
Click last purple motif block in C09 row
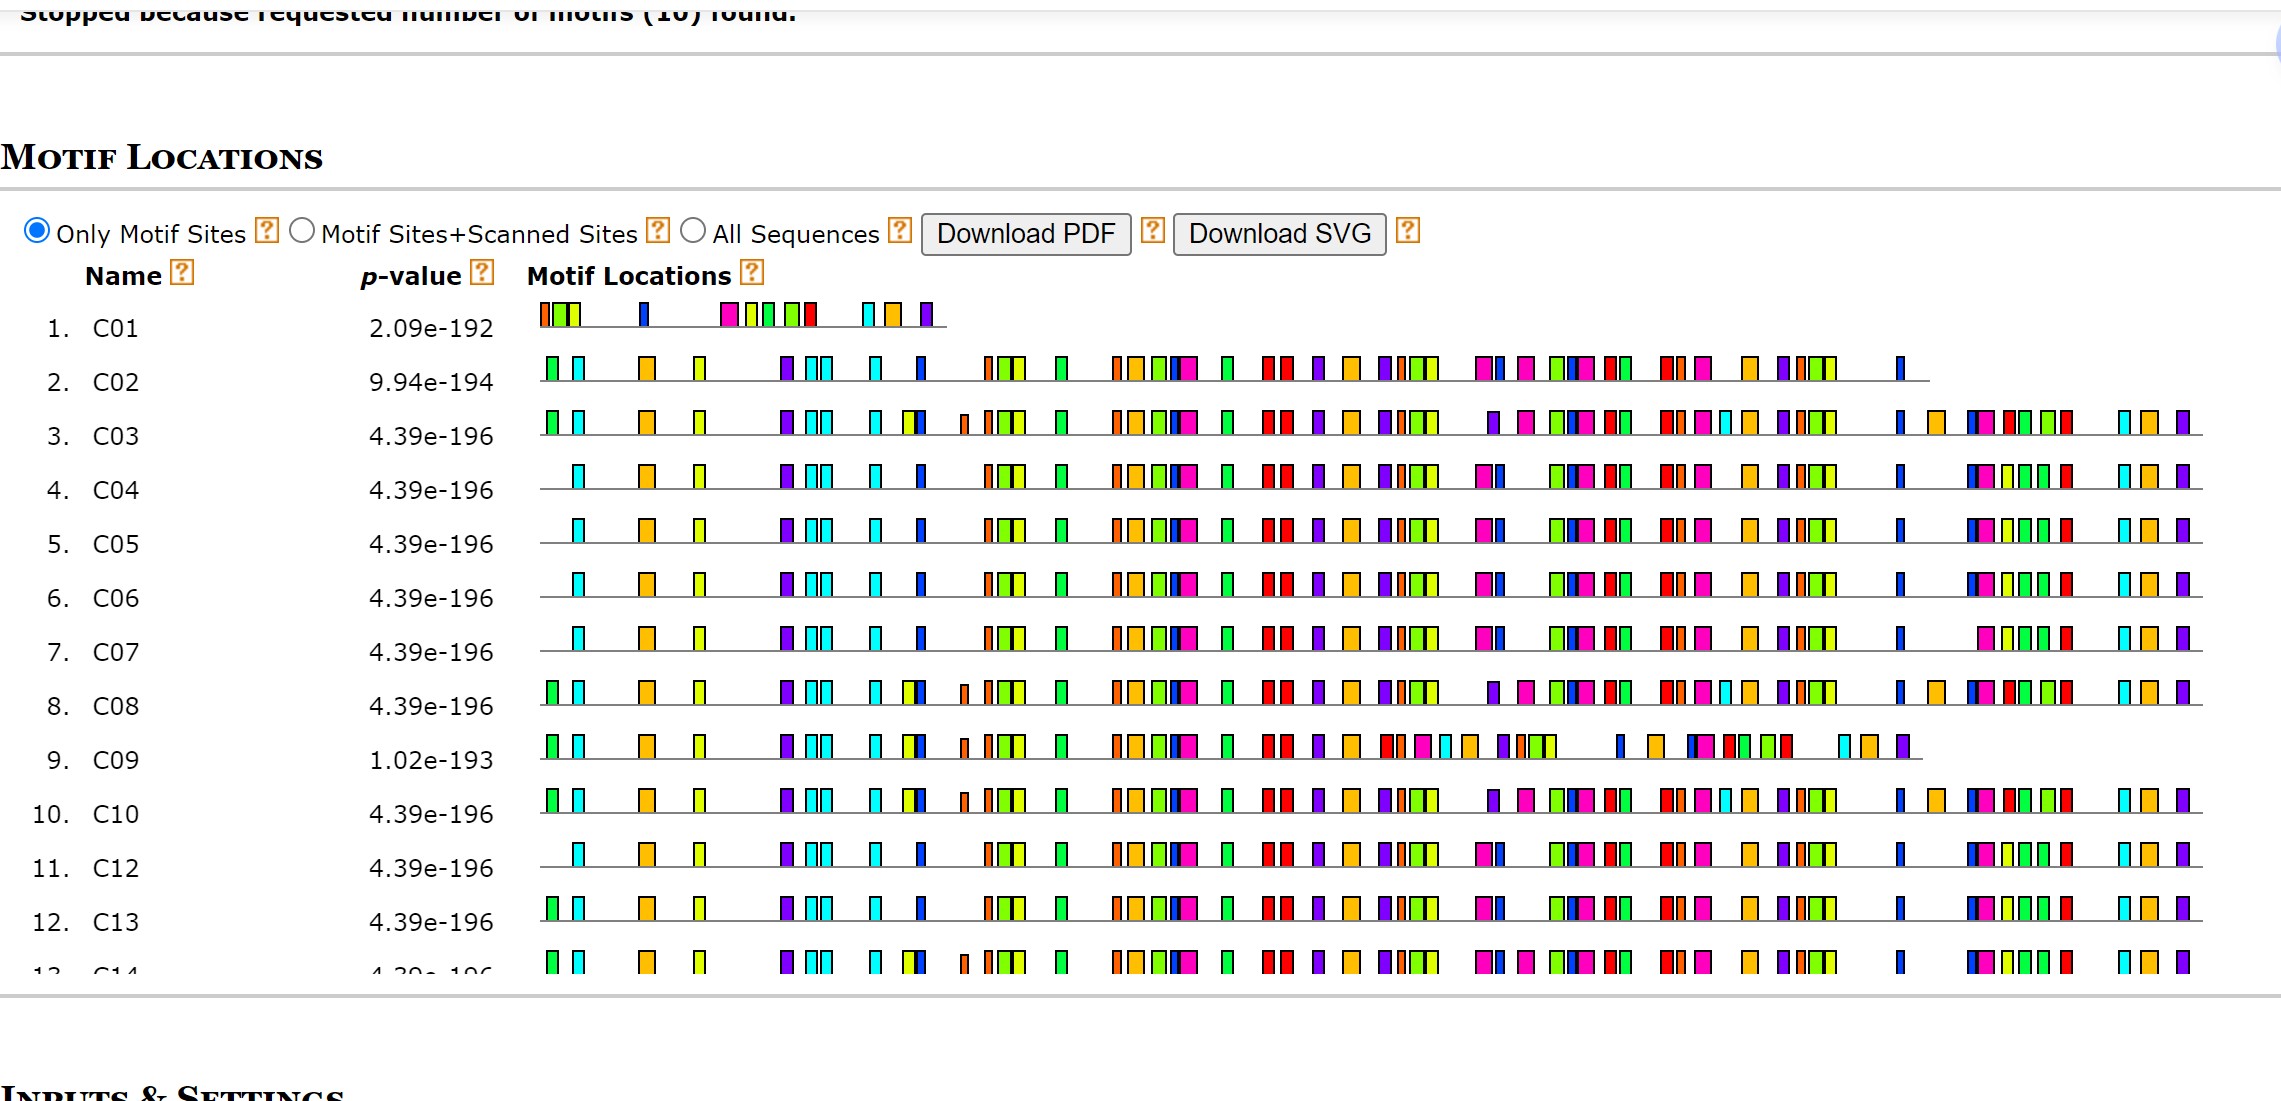1903,747
